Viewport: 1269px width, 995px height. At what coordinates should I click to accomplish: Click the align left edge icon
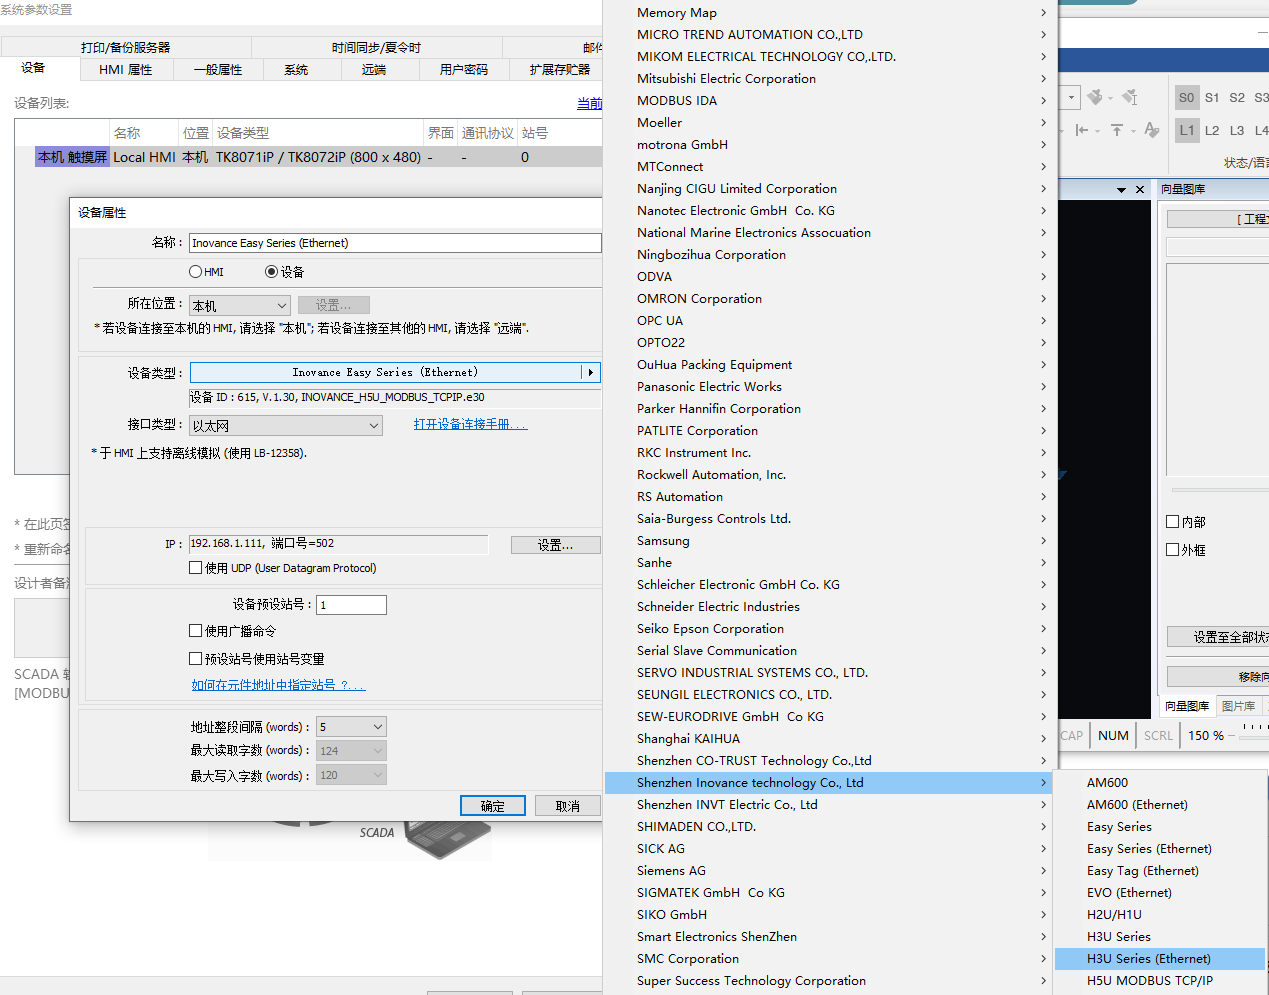[x=1082, y=130]
